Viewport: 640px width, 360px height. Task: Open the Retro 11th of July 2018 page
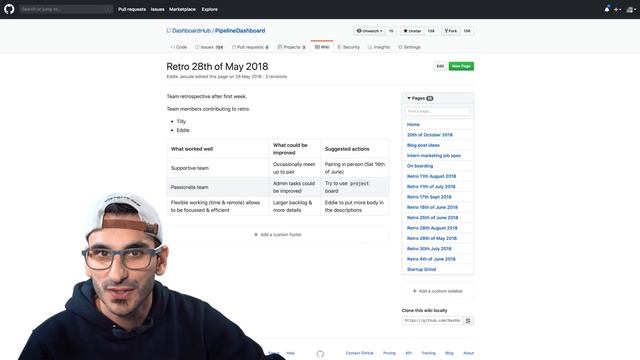pos(431,187)
